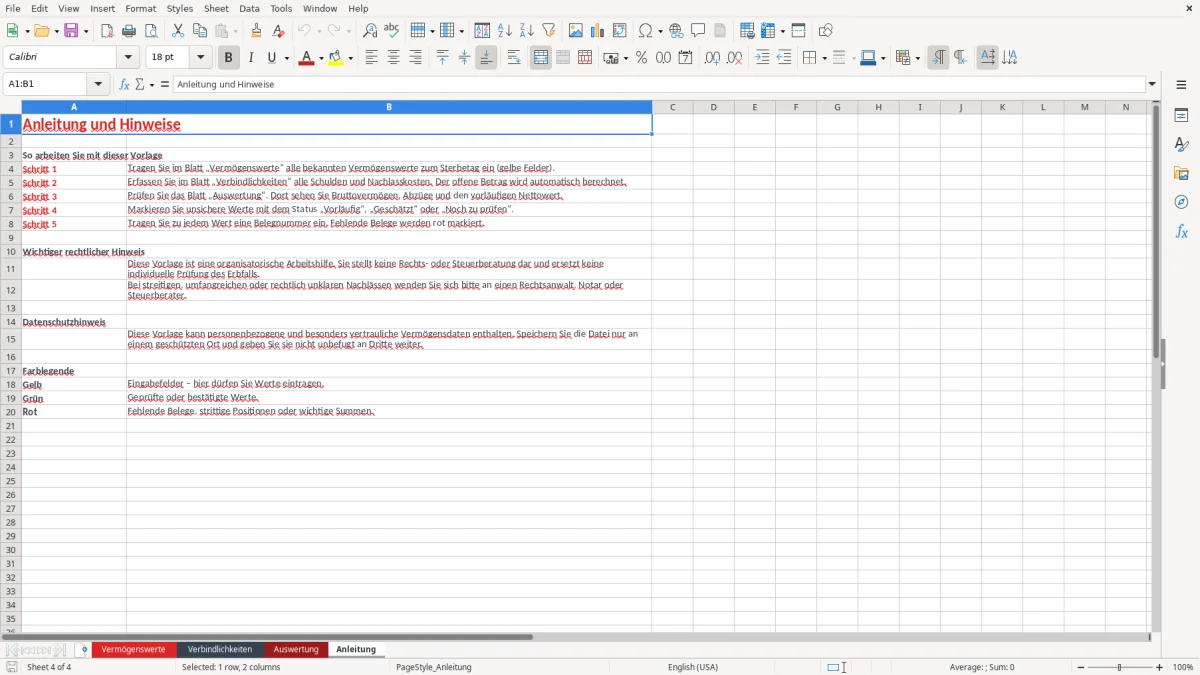The height and width of the screenshot is (675, 1200).
Task: Open the font color dropdown arrow
Action: pyautogui.click(x=320, y=58)
